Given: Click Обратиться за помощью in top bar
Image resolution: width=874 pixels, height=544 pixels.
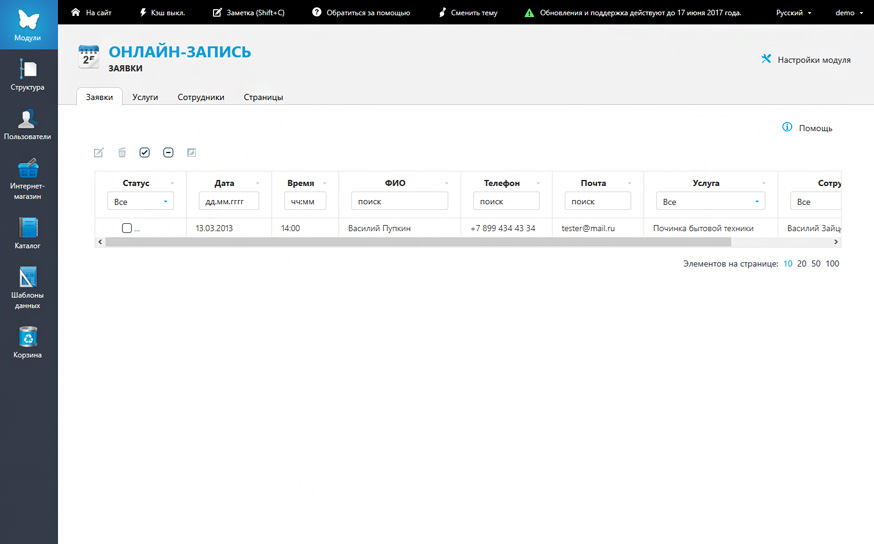Looking at the screenshot, I should 368,12.
